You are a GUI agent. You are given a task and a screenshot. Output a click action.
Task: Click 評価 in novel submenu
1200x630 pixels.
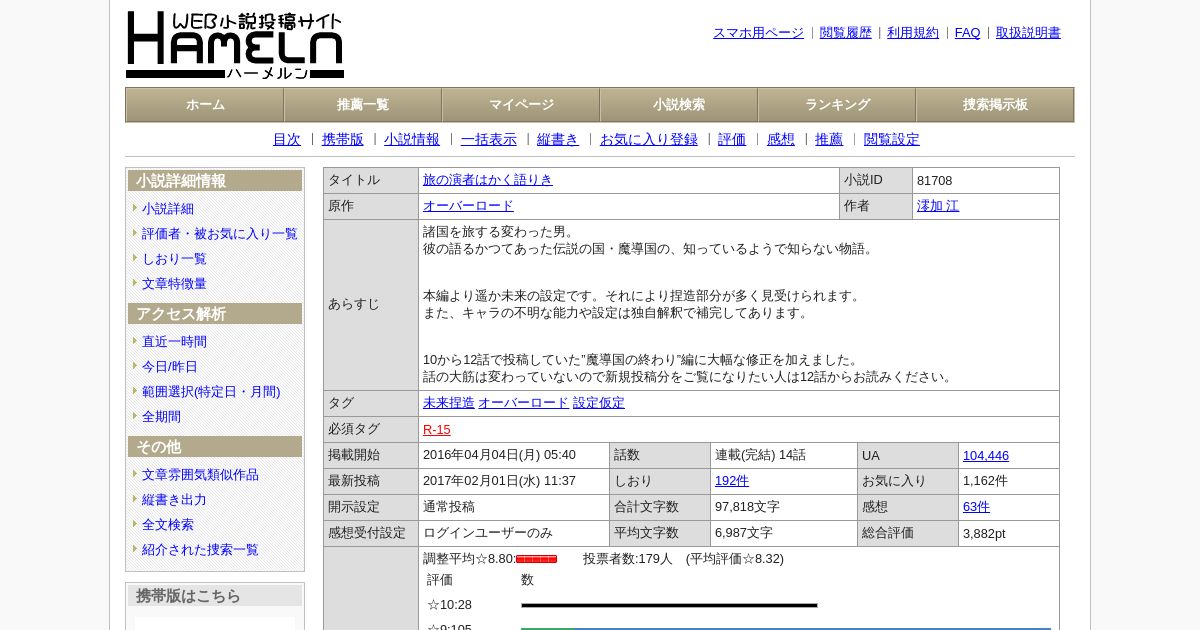click(732, 140)
